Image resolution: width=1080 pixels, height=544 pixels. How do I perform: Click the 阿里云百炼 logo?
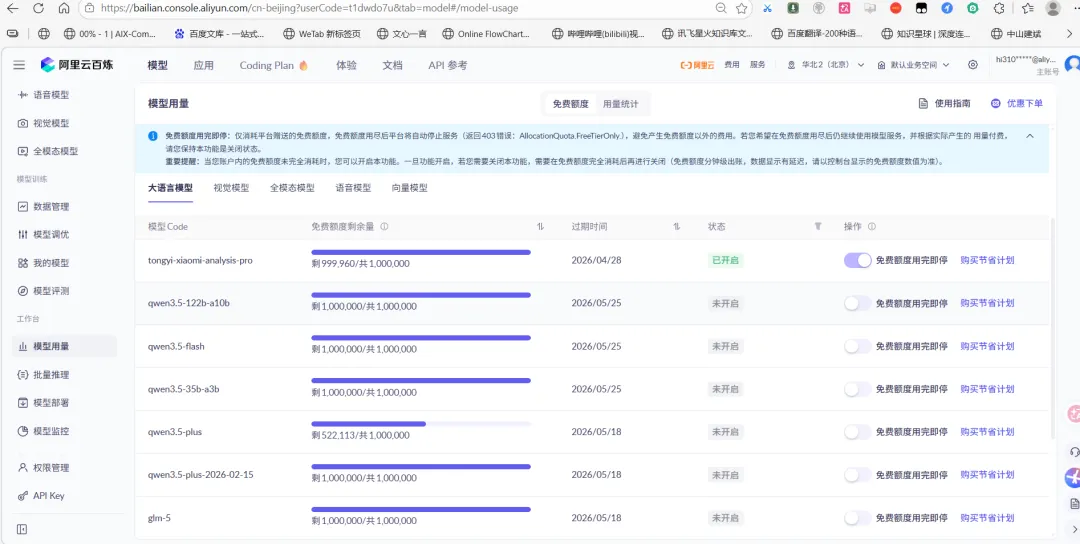pos(76,65)
